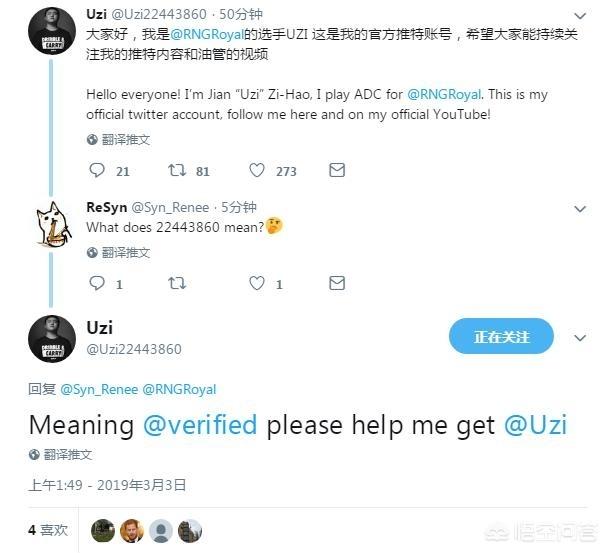The image size is (609, 553).
Task: Translate the main reply tweet via 翻译推文
Action: (x=61, y=454)
